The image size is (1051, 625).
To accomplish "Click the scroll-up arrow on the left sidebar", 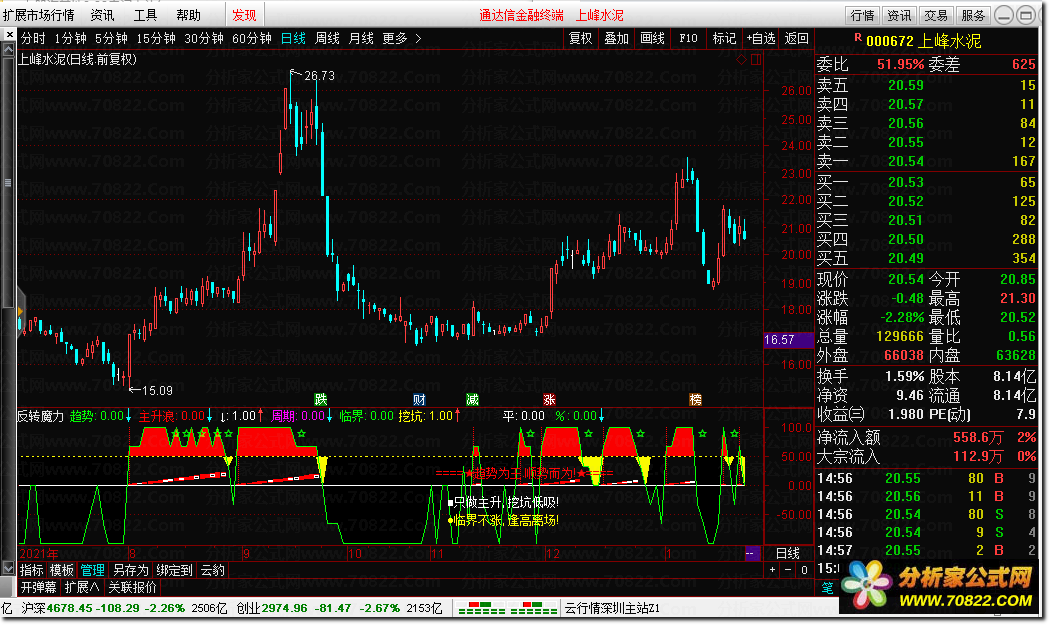I will 9,50.
